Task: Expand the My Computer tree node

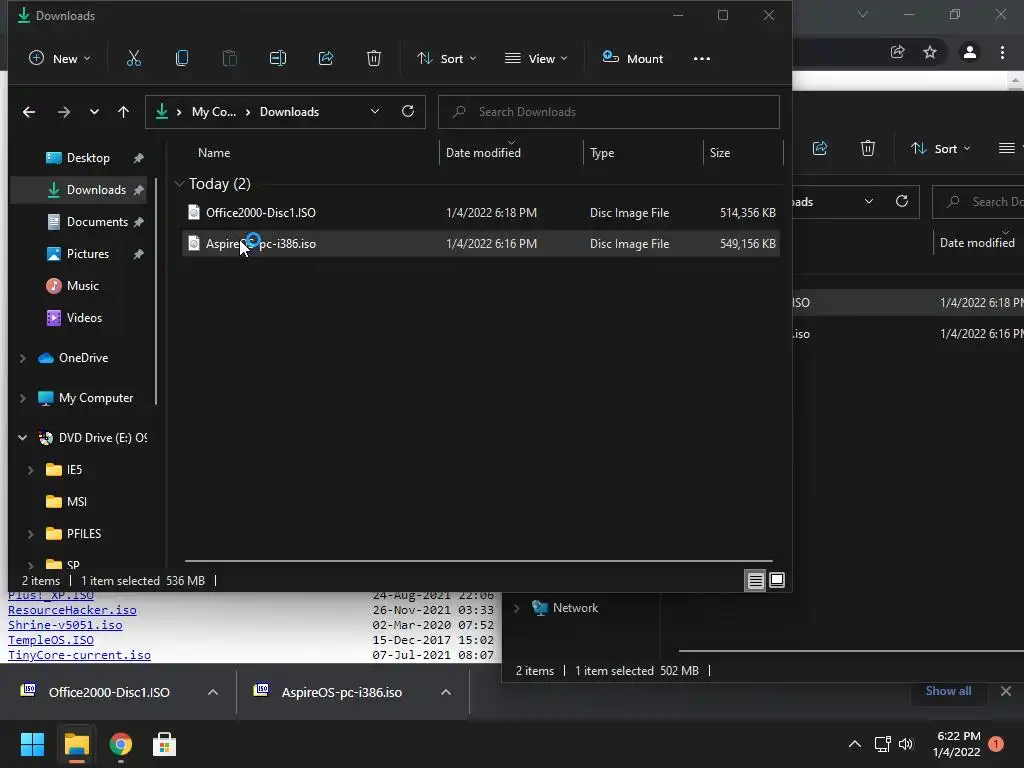Action: [x=23, y=398]
